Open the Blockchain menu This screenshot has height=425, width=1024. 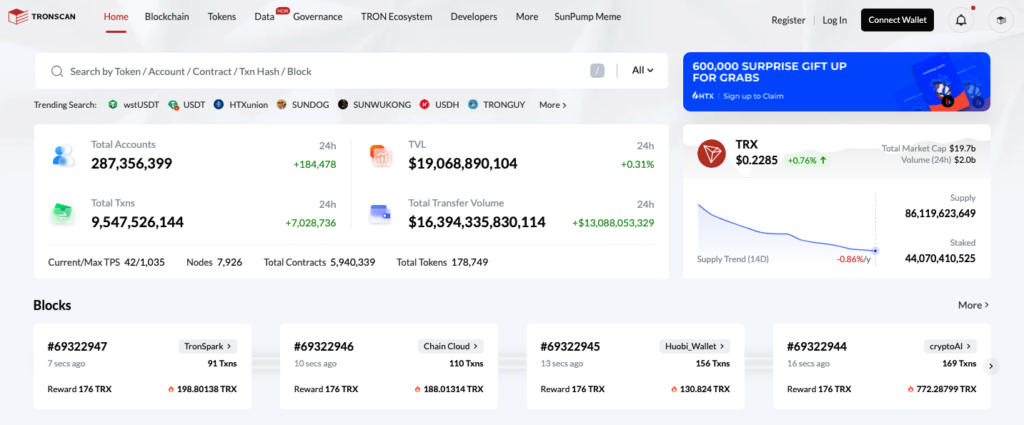tap(167, 17)
